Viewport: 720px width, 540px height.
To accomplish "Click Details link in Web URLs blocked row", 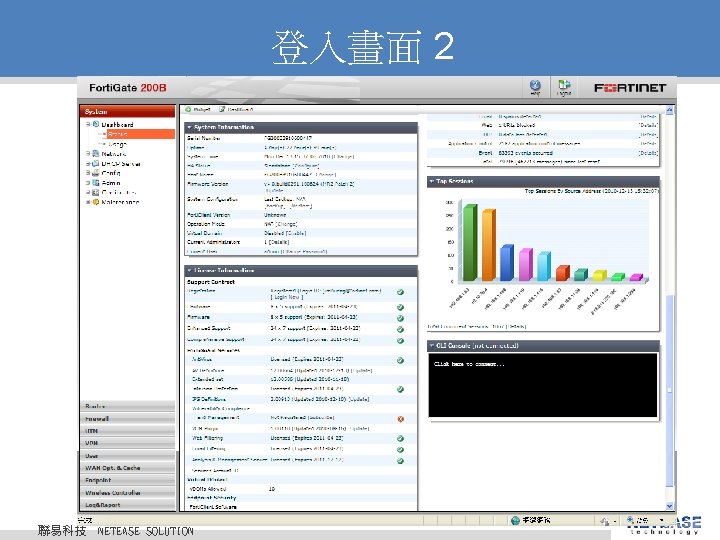I will pos(648,125).
